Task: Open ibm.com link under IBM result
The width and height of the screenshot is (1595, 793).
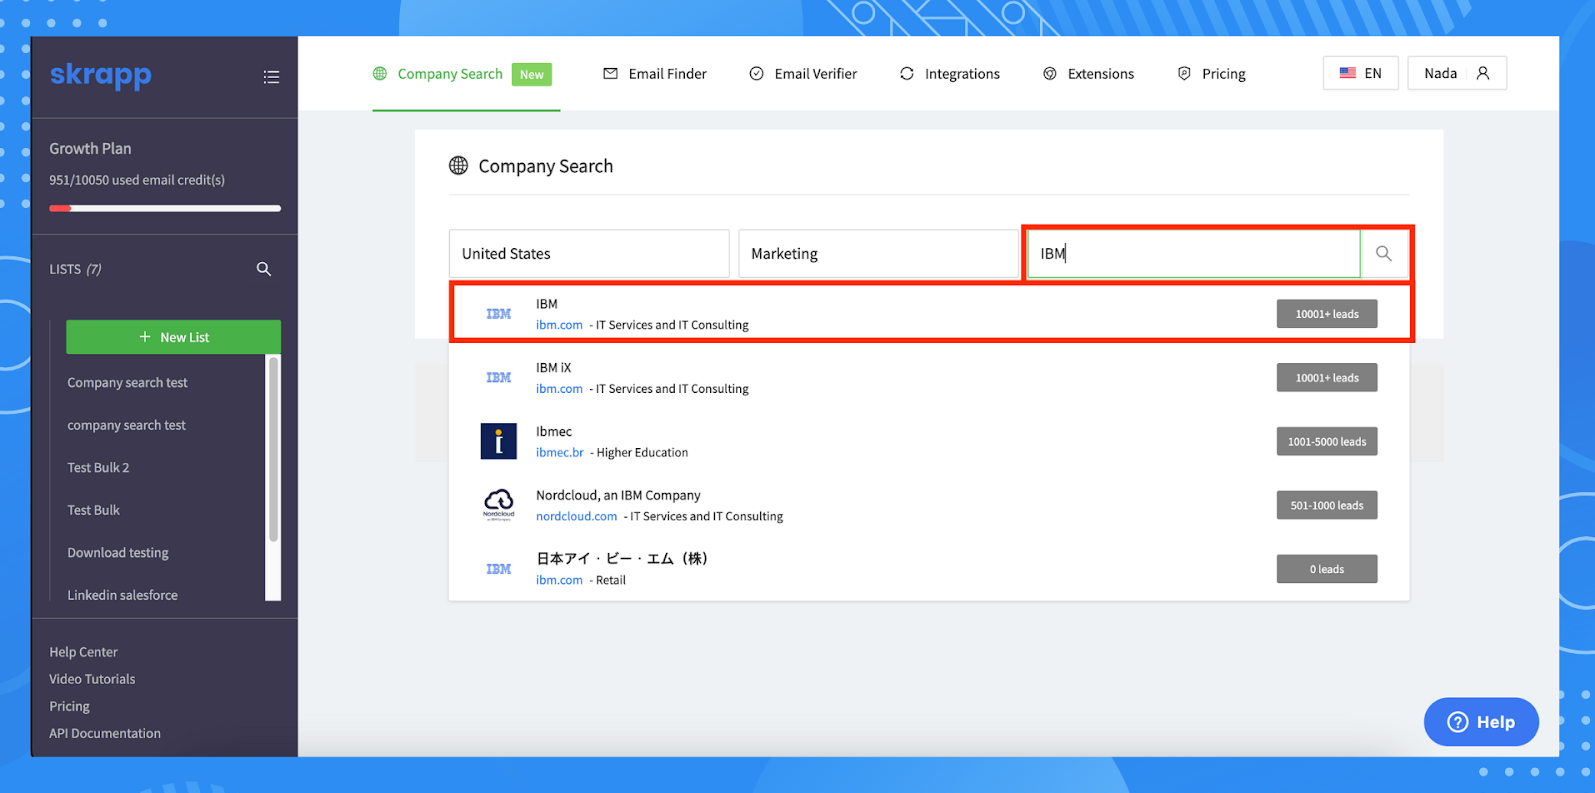Action: 559,325
